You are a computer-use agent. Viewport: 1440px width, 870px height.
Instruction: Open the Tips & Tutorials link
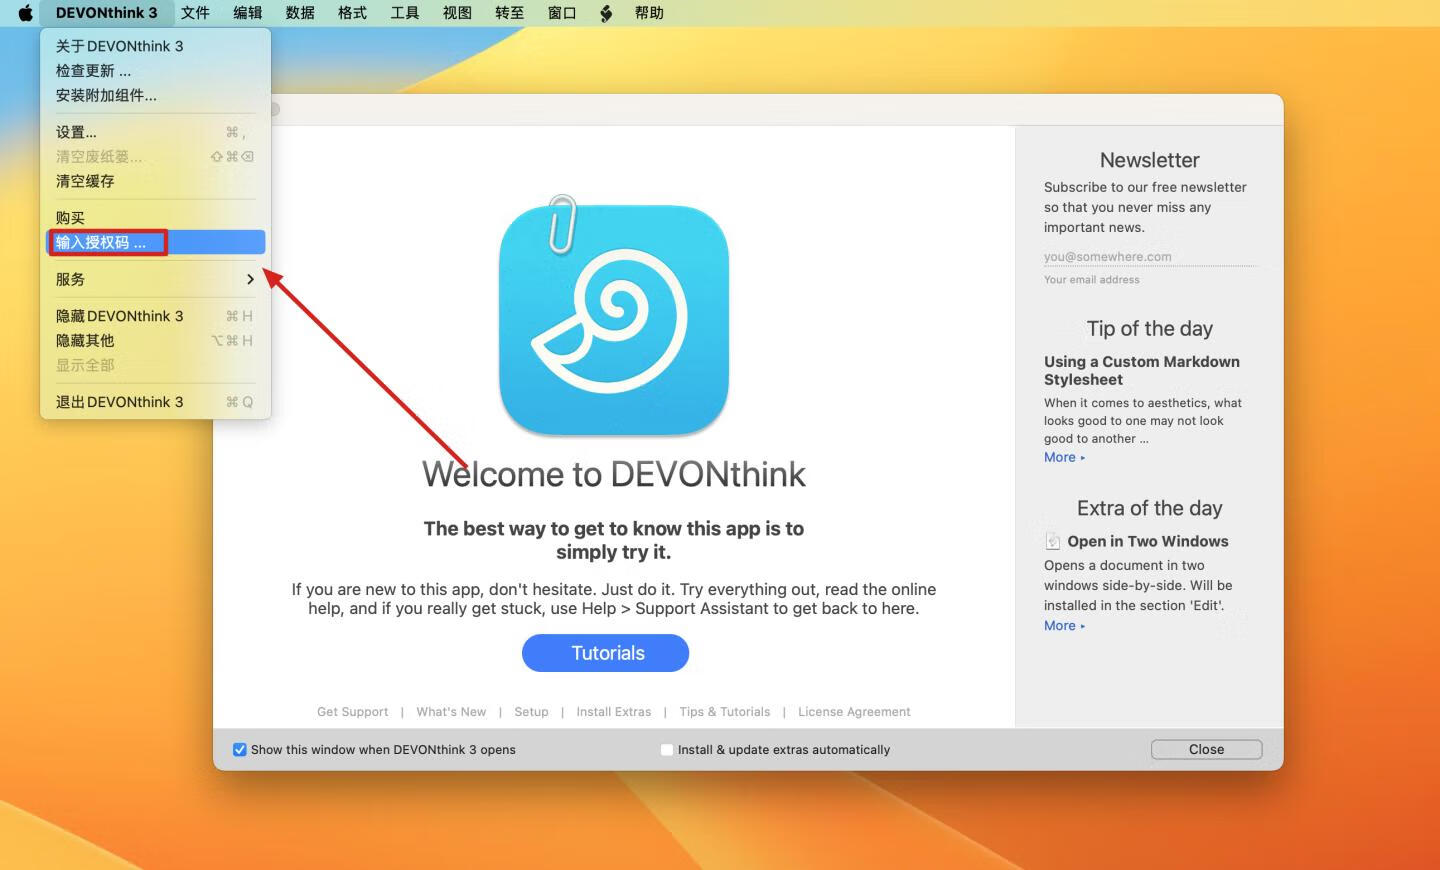(725, 712)
